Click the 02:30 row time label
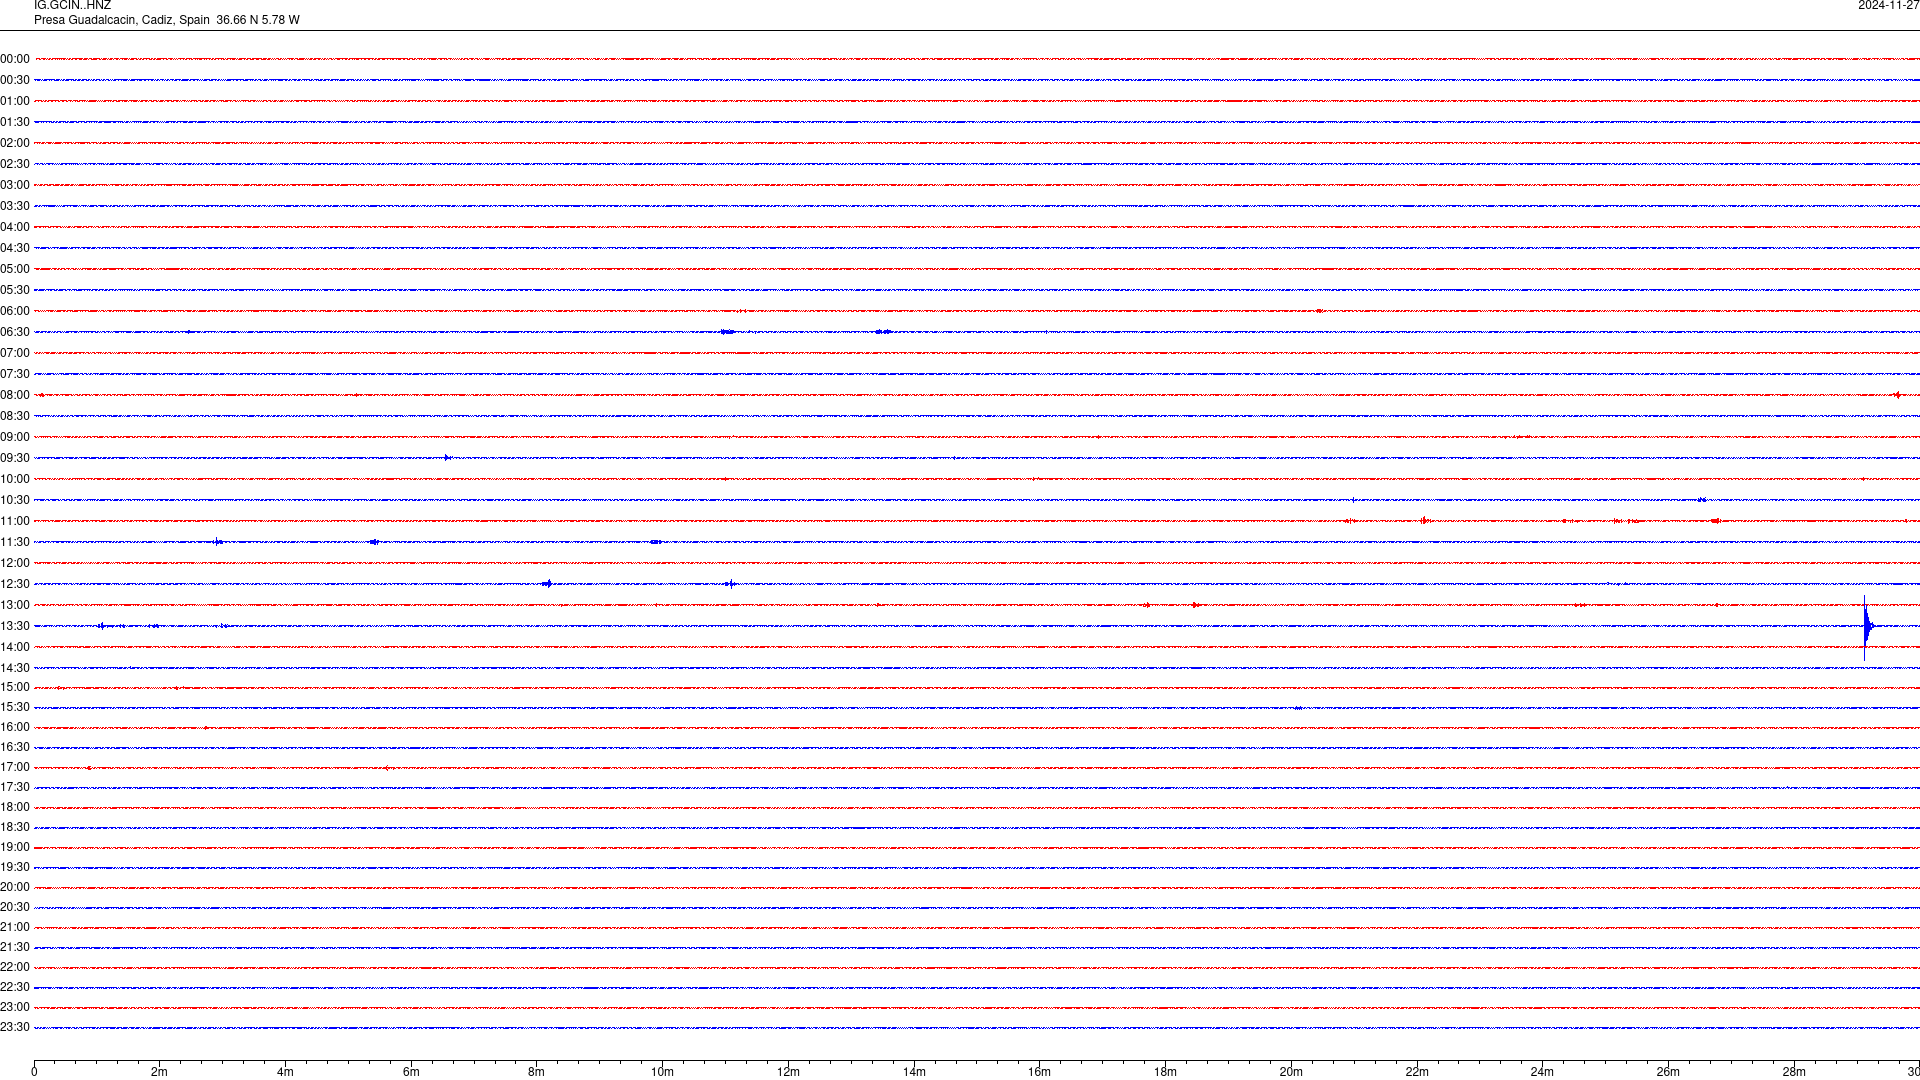This screenshot has width=1920, height=1080. coord(15,164)
